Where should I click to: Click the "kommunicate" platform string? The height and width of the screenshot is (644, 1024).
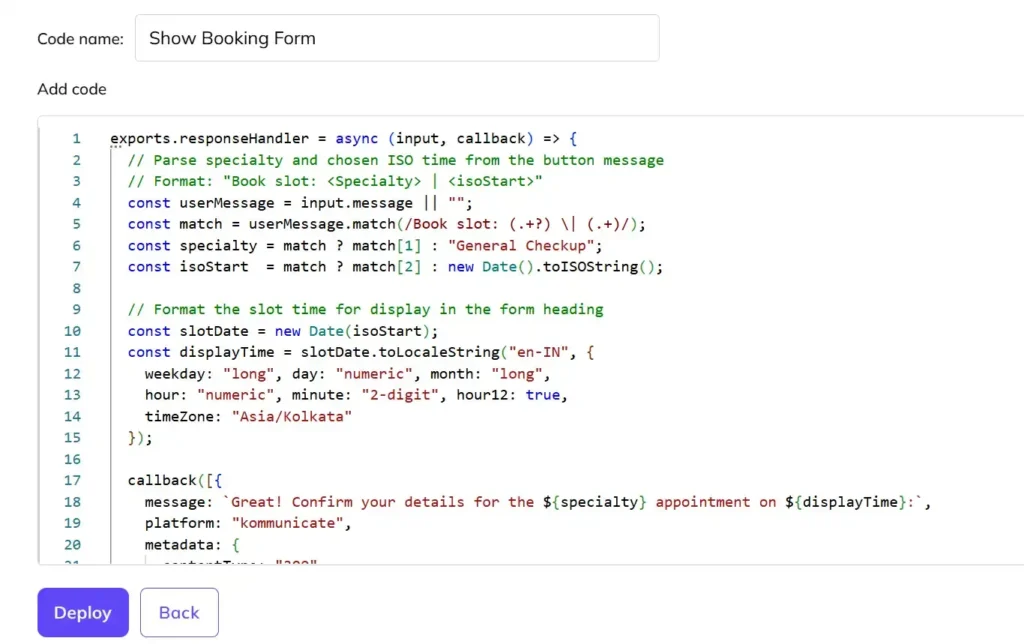(x=289, y=523)
